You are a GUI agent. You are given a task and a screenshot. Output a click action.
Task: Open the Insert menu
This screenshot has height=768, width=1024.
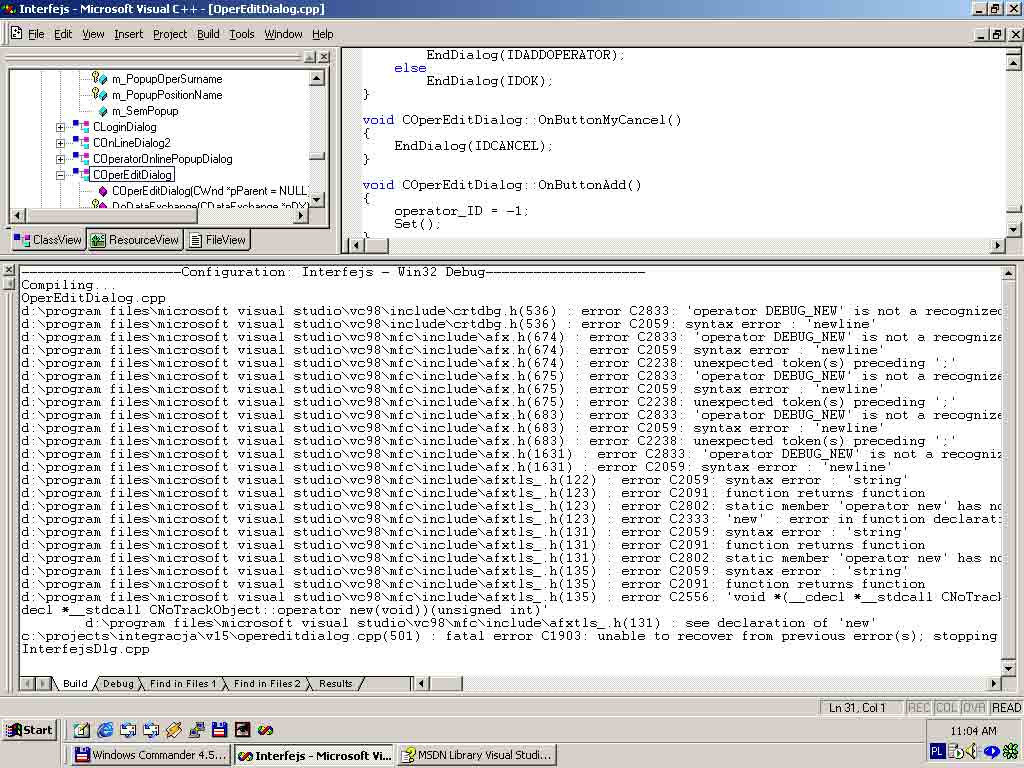click(x=128, y=34)
